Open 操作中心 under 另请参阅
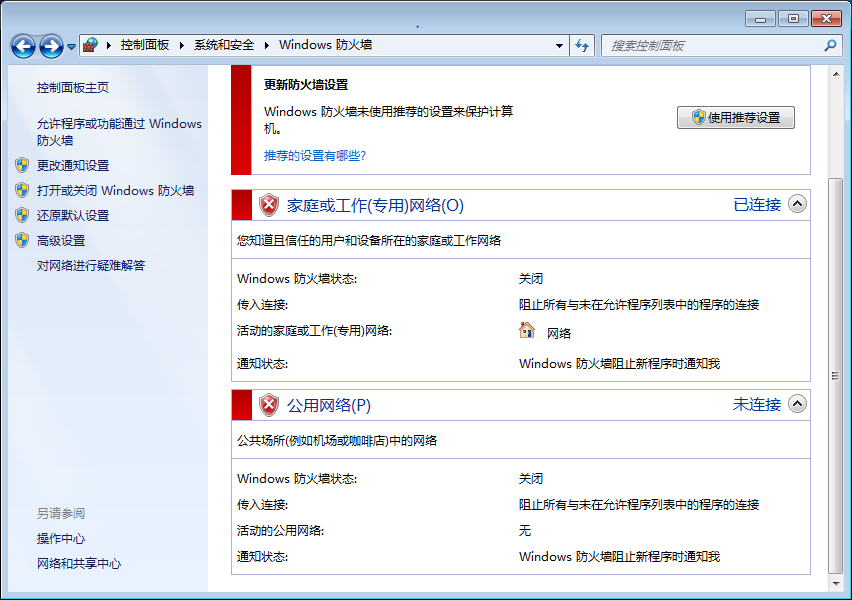This screenshot has width=852, height=600. pos(61,539)
